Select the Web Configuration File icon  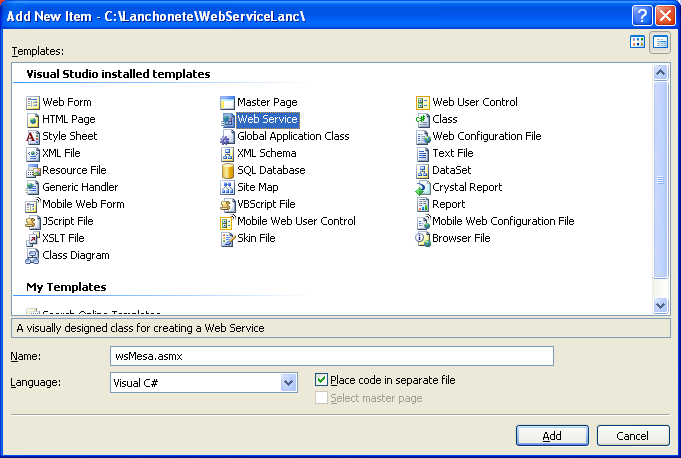pos(423,137)
